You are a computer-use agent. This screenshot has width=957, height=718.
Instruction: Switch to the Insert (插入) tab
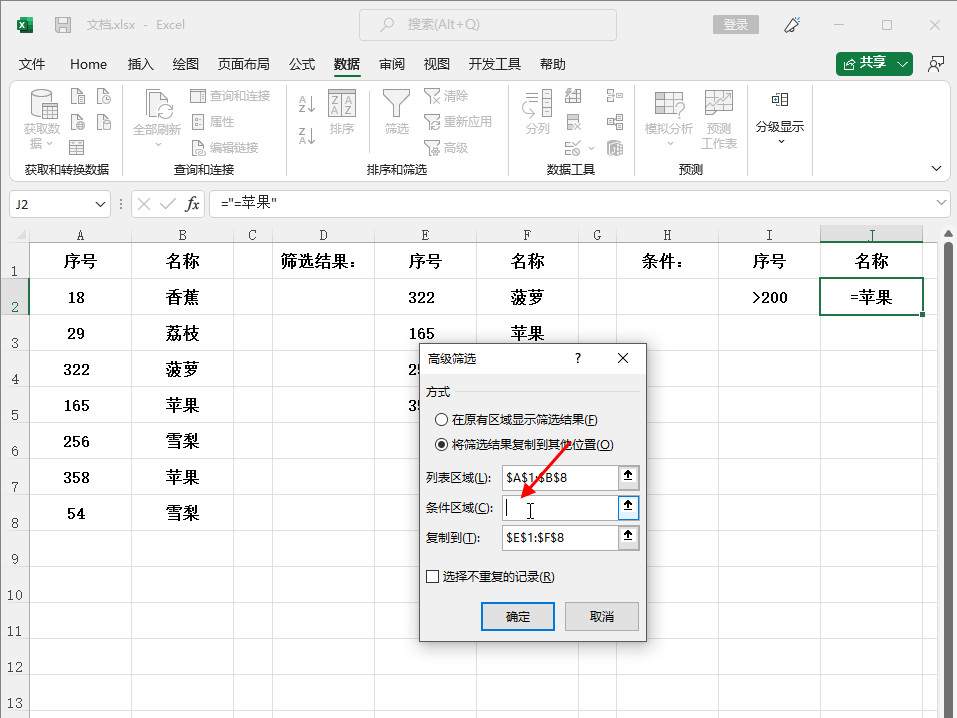(x=141, y=64)
